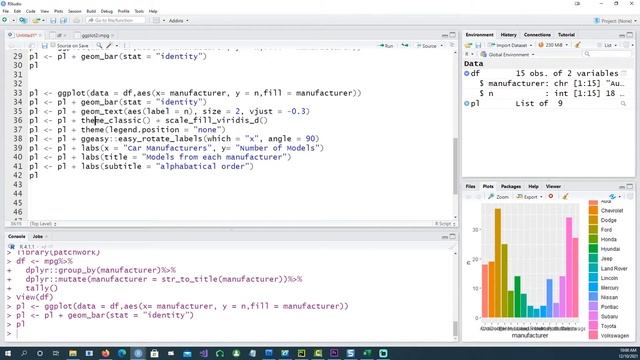Click the source editor vertical scrollbar
The image size is (640, 360).
click(x=456, y=165)
